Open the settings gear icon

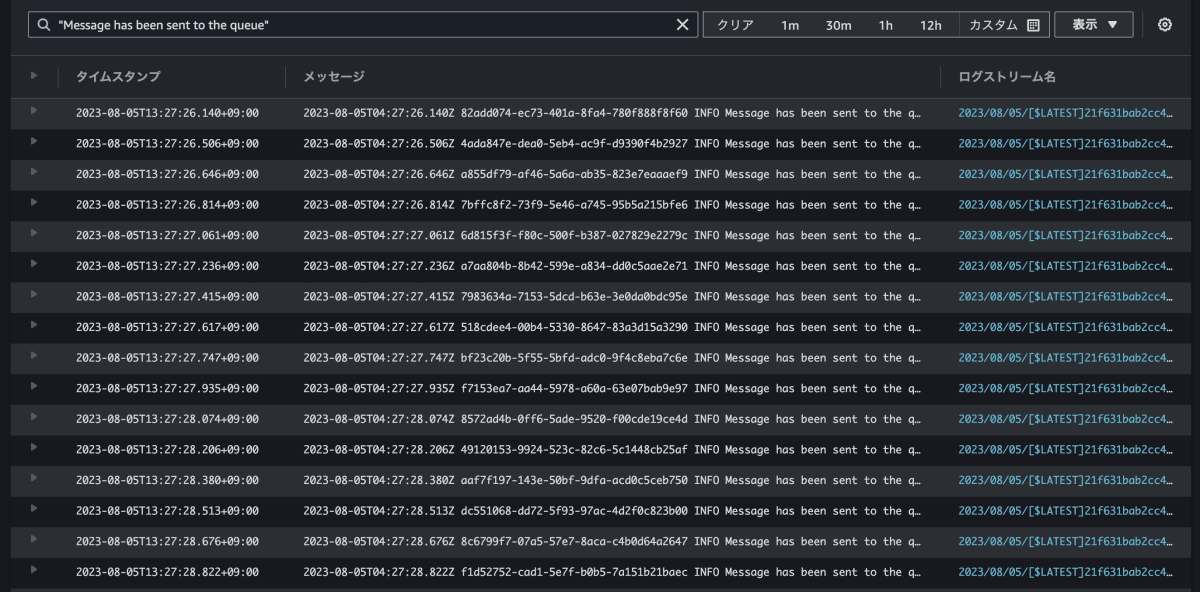1164,25
